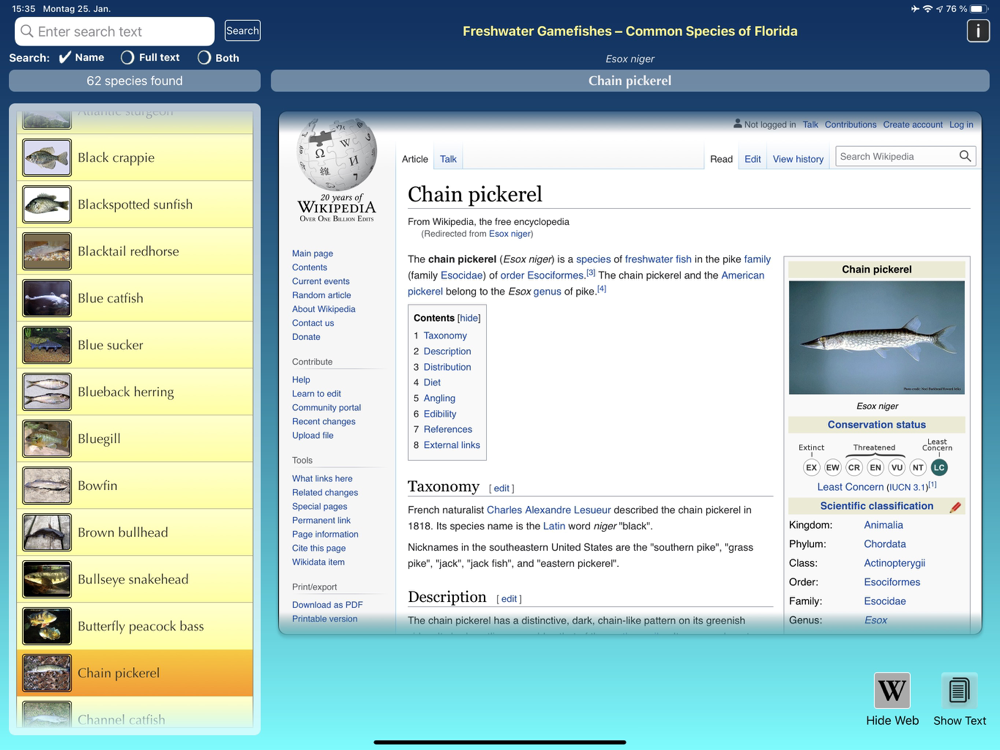Screen dimensions: 1000x750
Task: Open the Esocidae family link in infobox
Action: 885,601
